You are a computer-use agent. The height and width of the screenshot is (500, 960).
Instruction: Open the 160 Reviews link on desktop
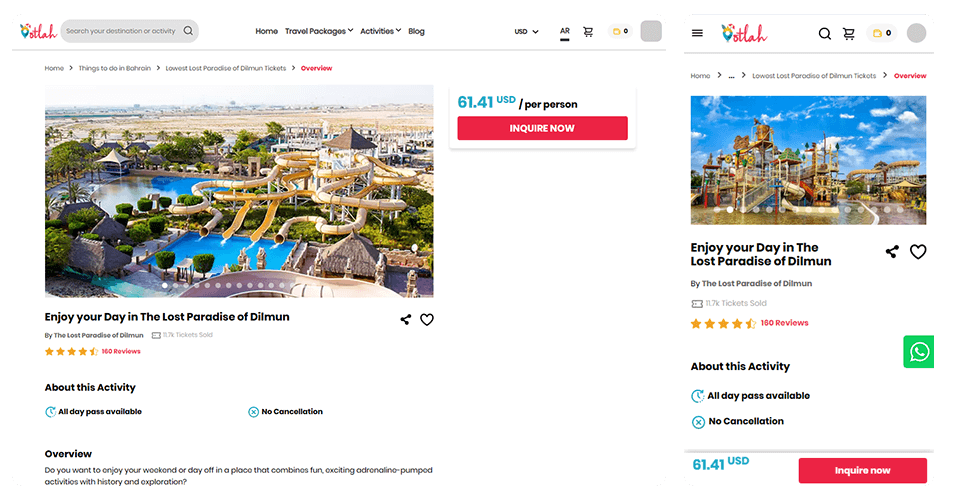click(x=121, y=351)
